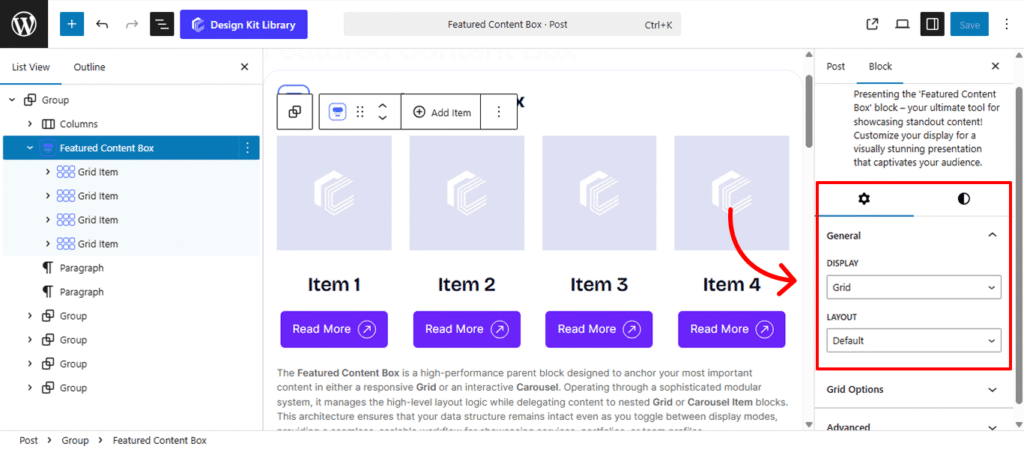Screen dimensions: 1024x449
Task: Click the WordPress logo icon
Action: pos(24,24)
